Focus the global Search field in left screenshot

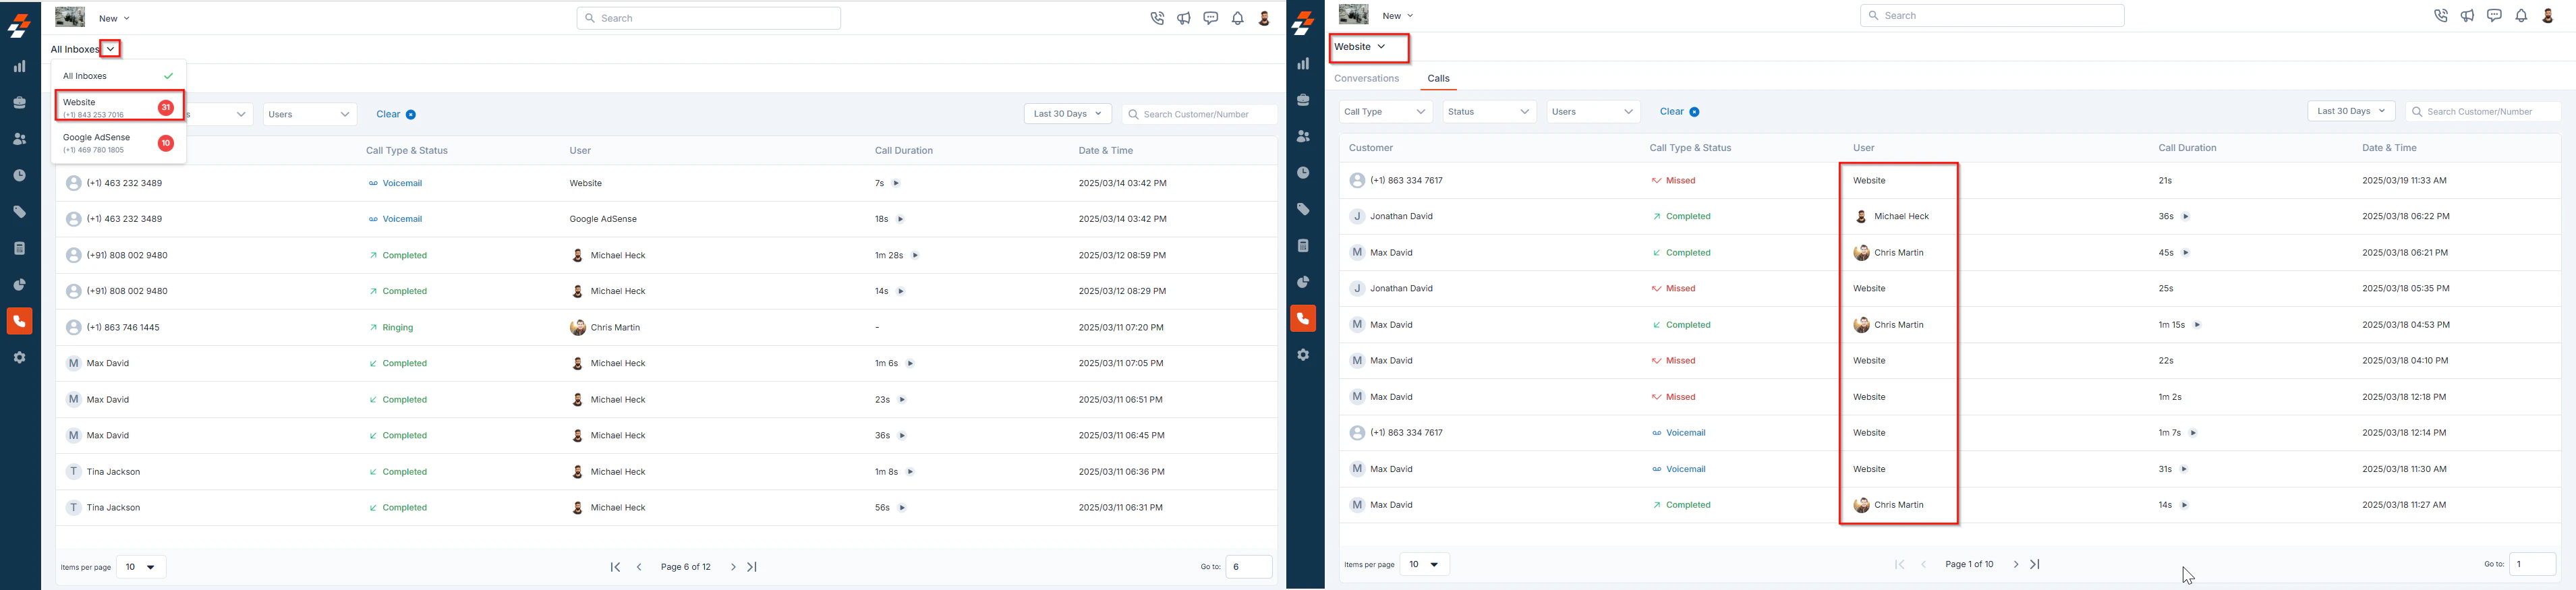click(x=708, y=18)
